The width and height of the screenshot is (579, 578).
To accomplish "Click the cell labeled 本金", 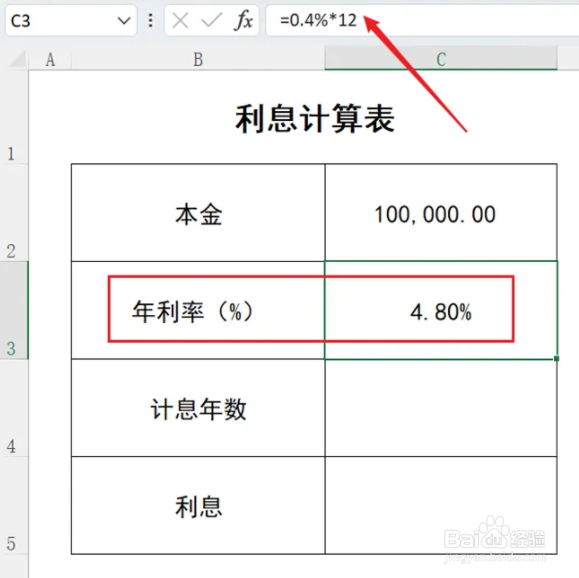I will [x=198, y=213].
